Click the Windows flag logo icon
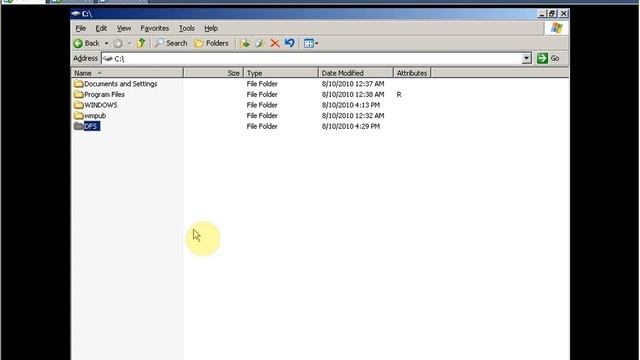 (556, 28)
